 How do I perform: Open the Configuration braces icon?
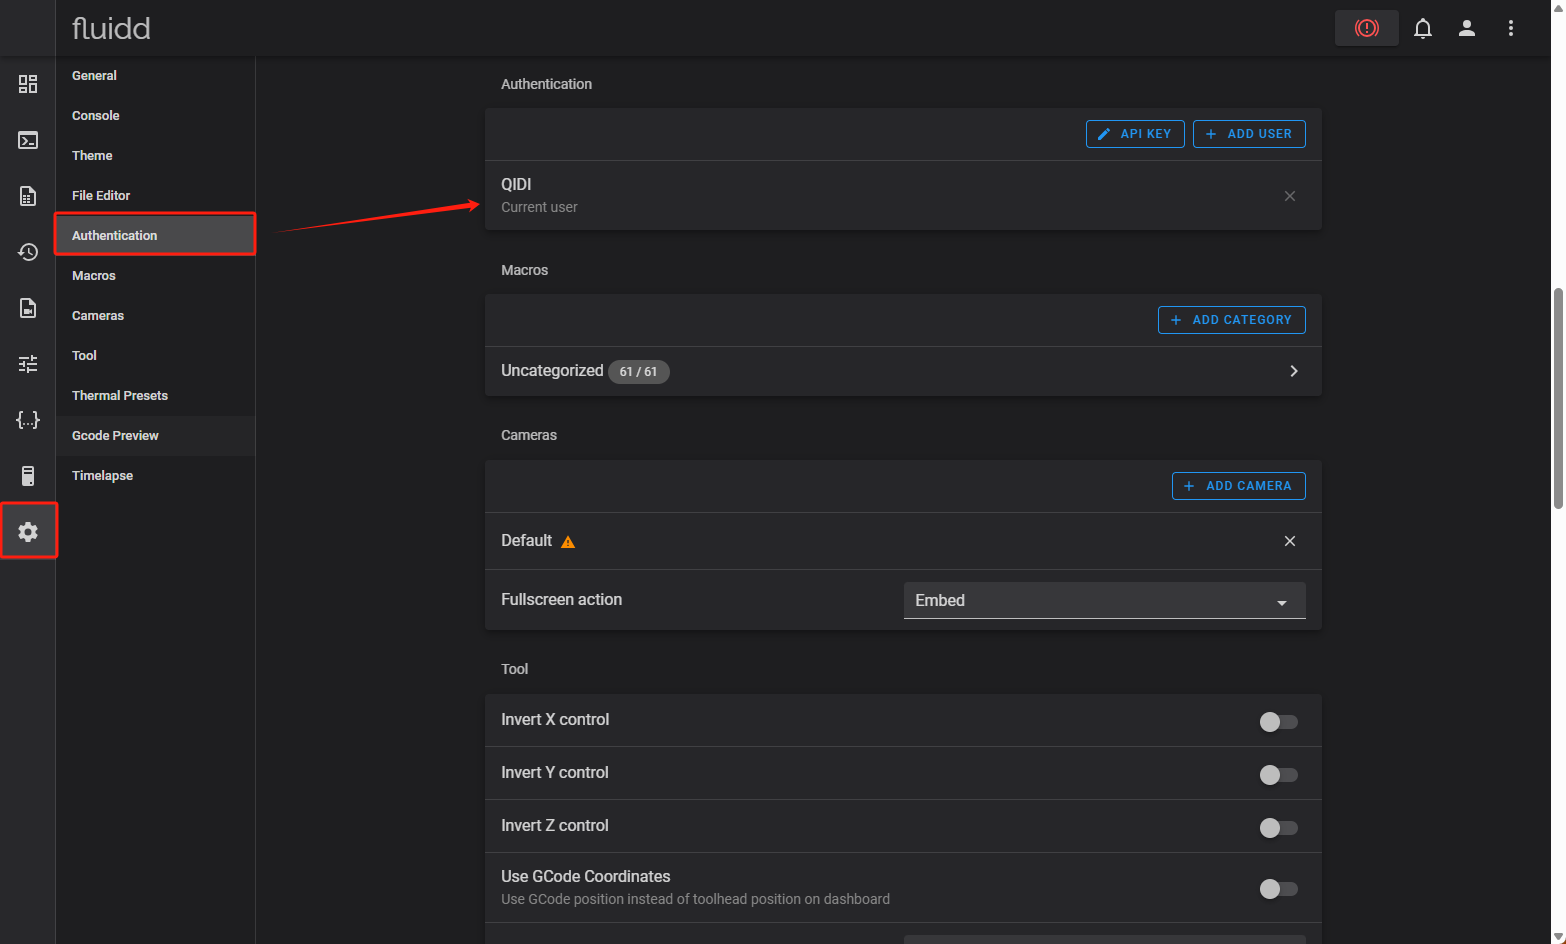[28, 420]
